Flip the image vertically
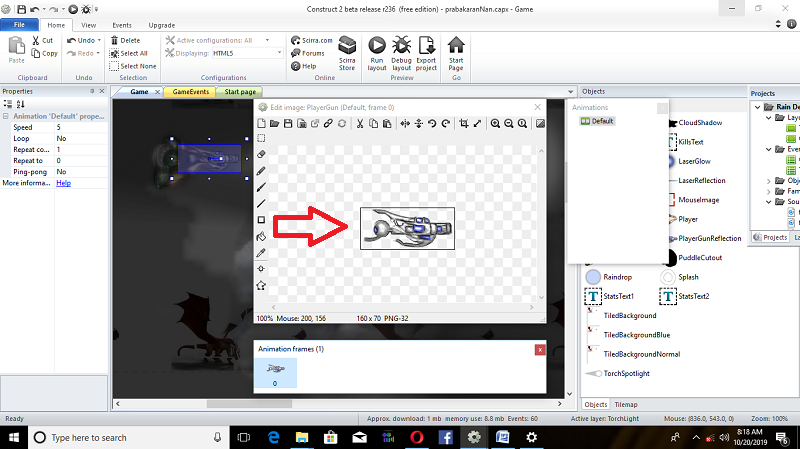Image resolution: width=800 pixels, height=449 pixels. point(418,123)
